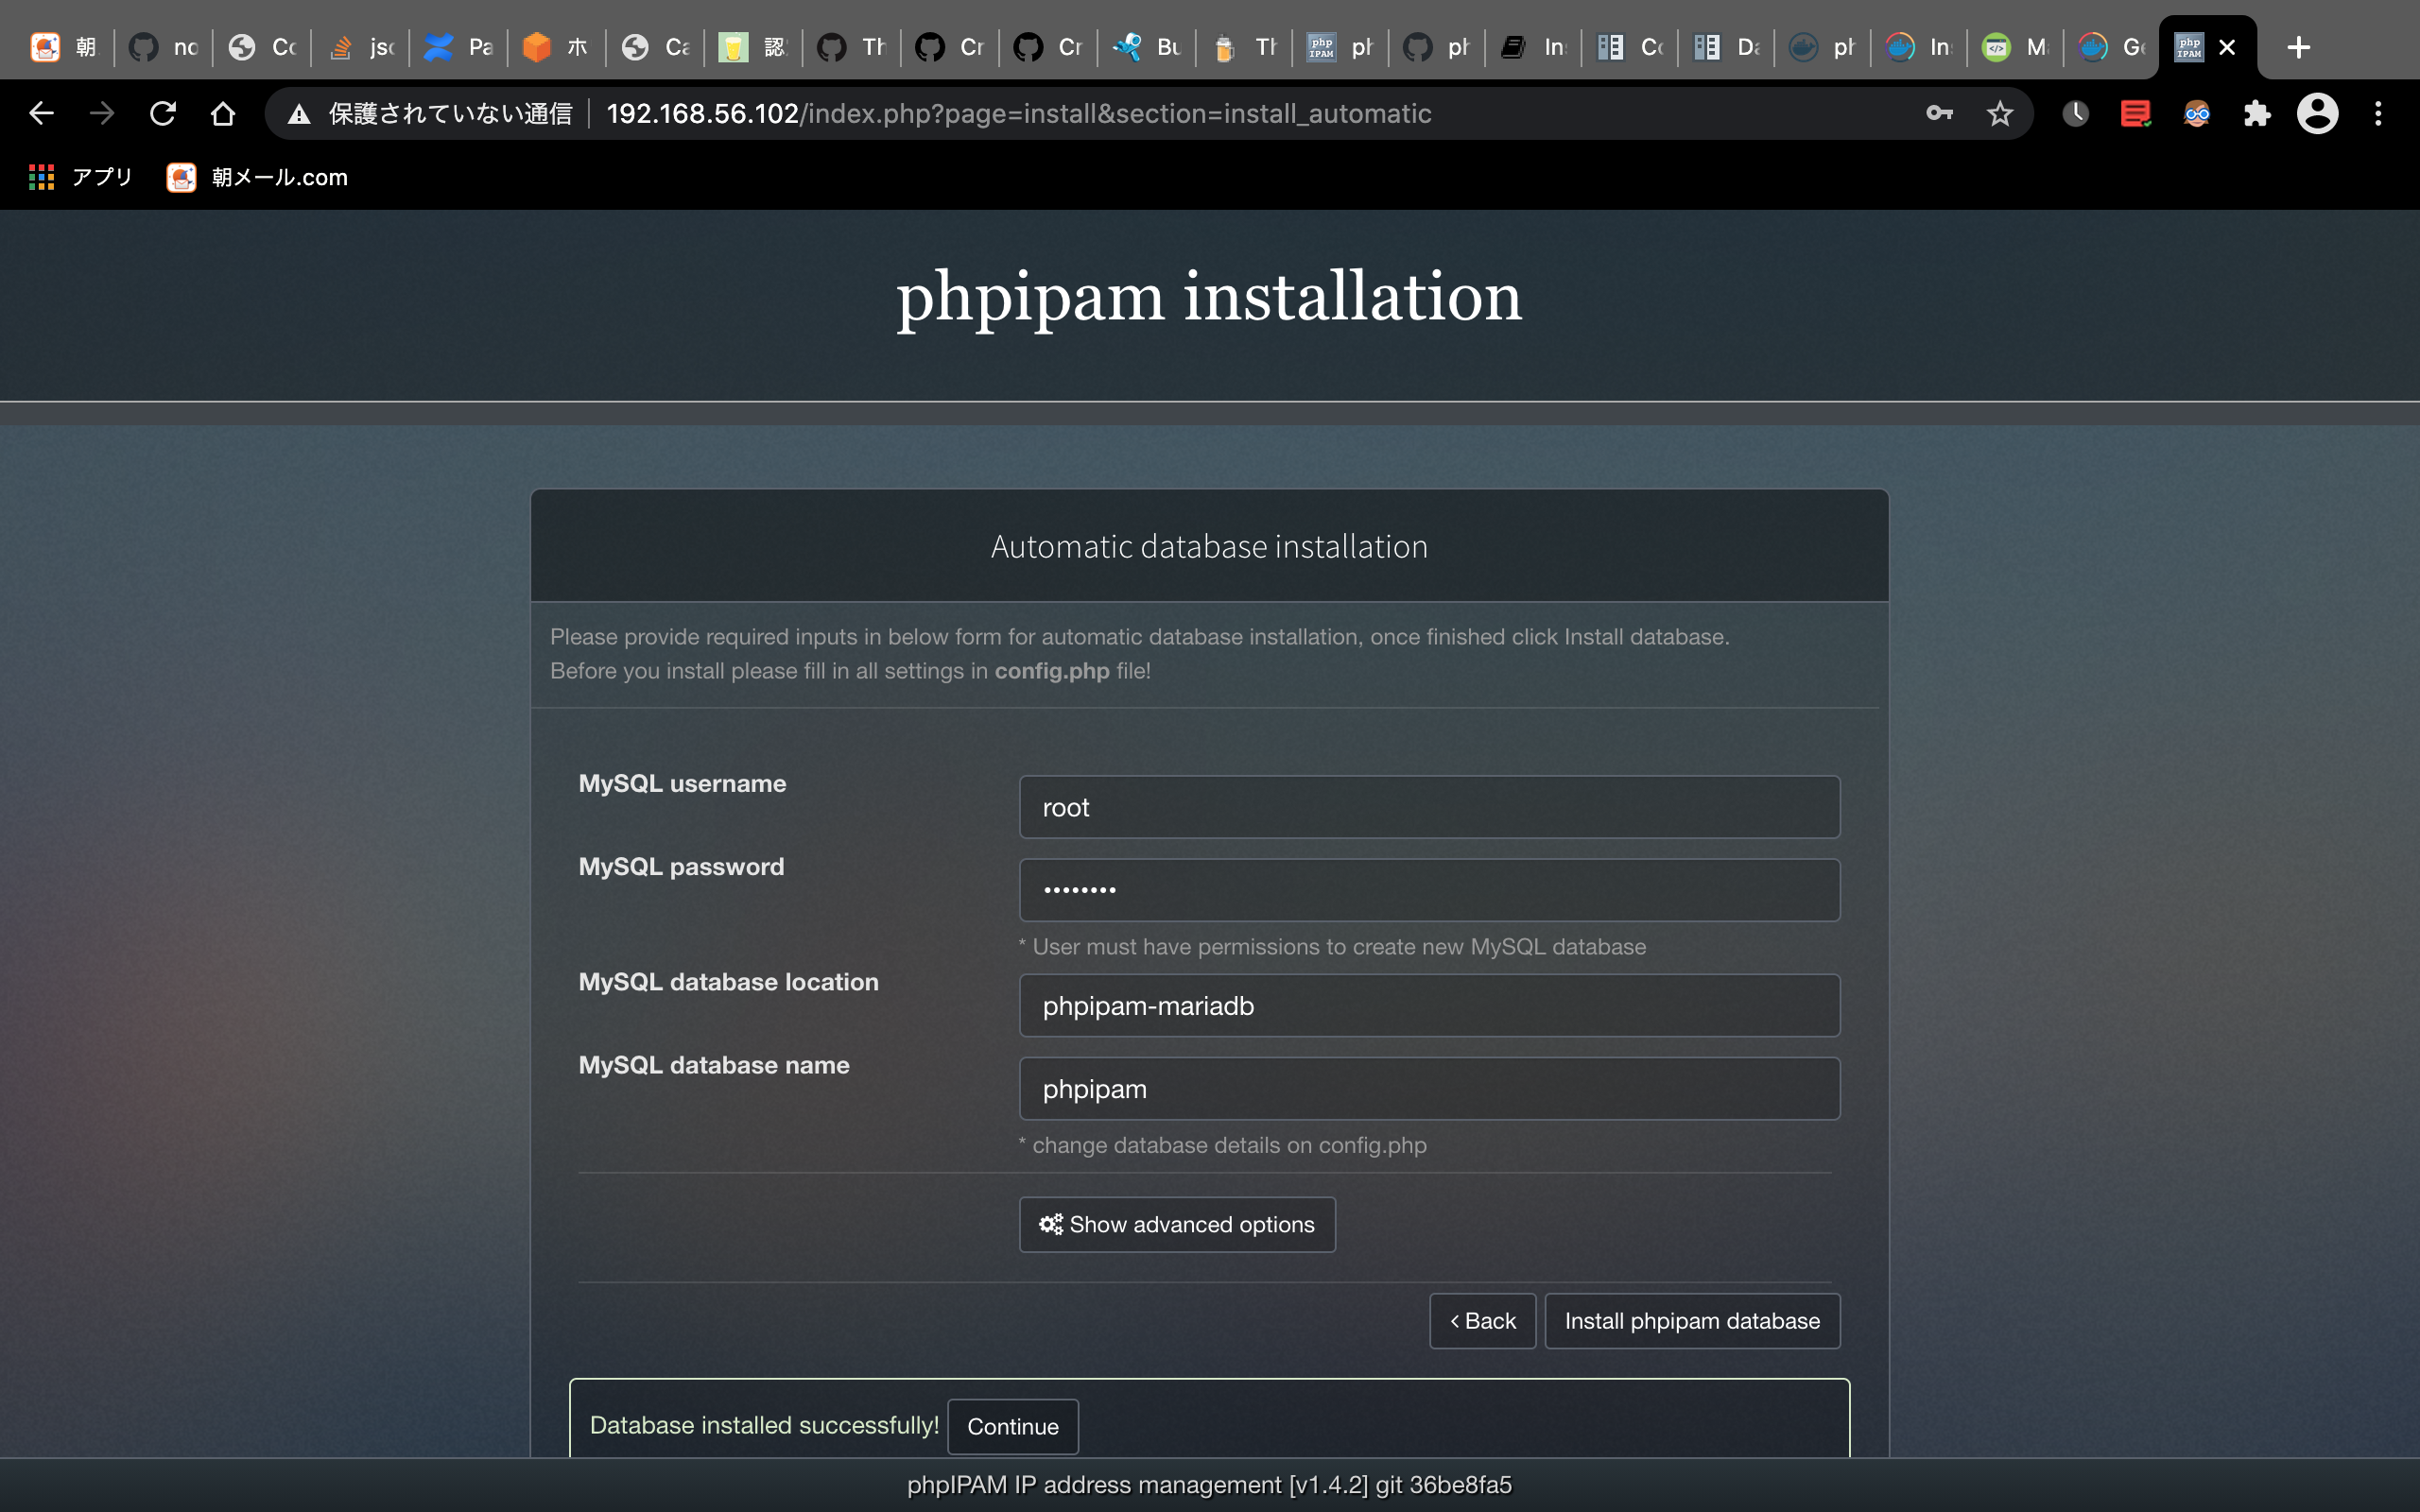Screen dimensions: 2420x1512
Task: Click Continue after successful install
Action: (x=1012, y=1427)
